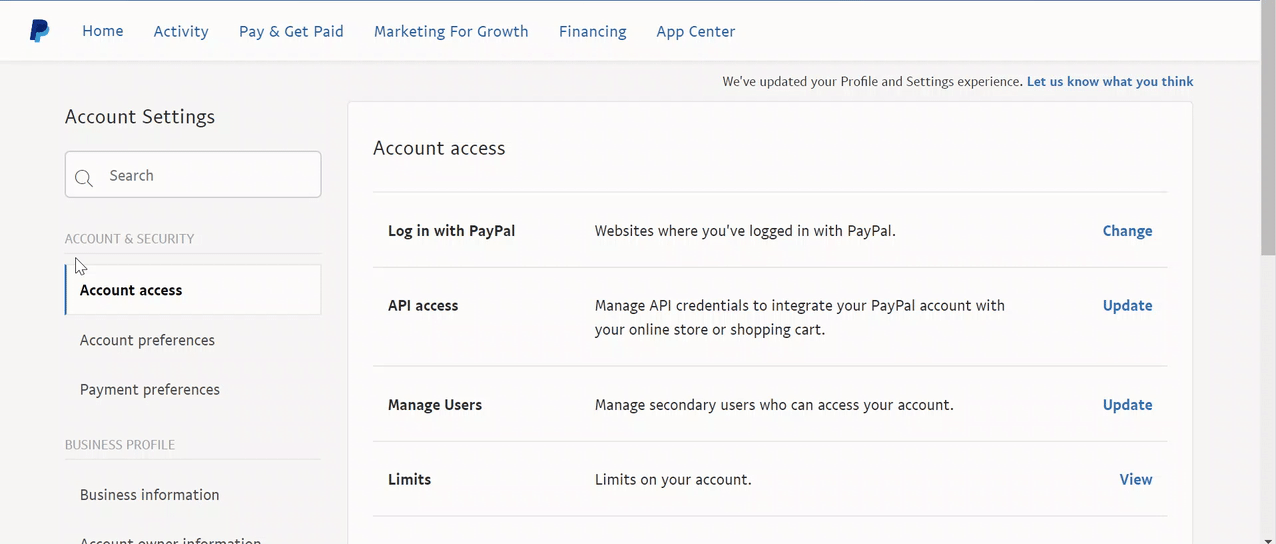
Task: Click the API access label
Action: click(x=423, y=306)
